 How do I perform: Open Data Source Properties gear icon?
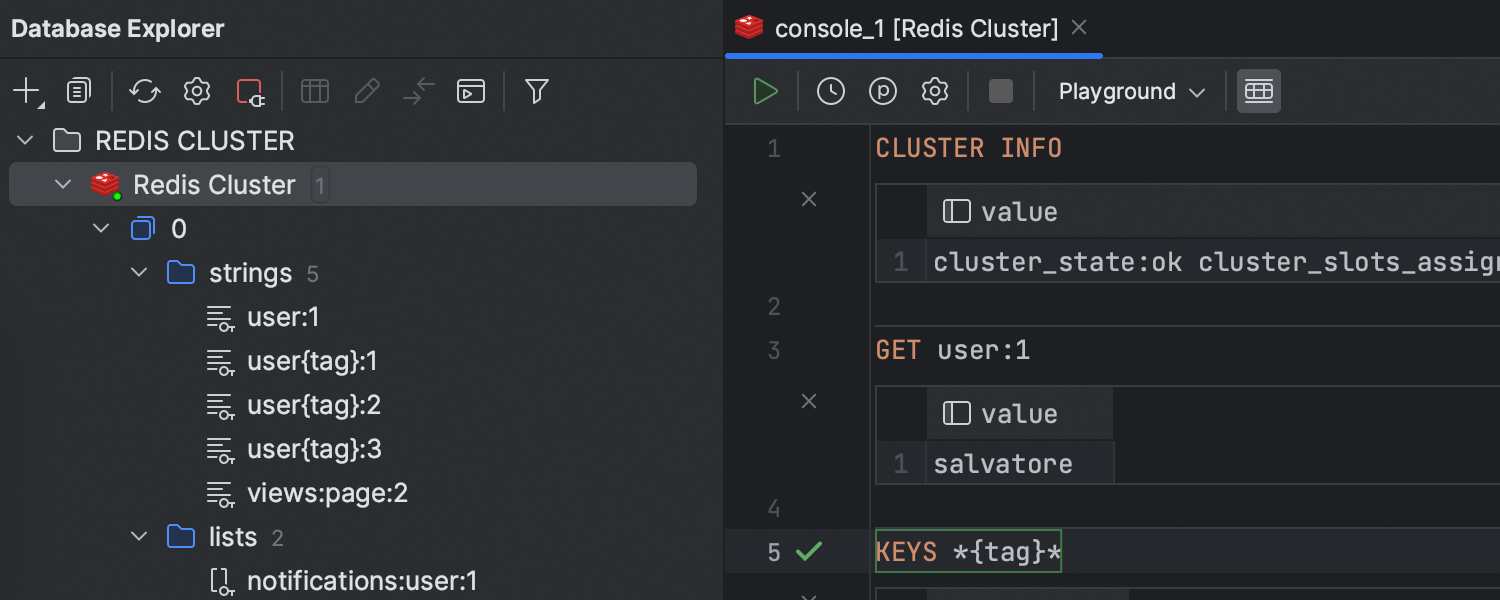197,92
